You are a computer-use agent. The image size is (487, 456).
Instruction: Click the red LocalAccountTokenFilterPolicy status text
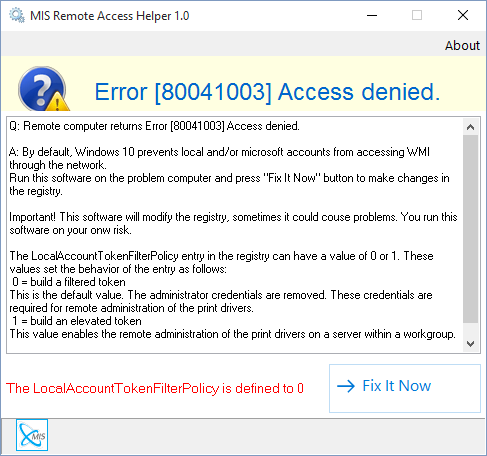pos(155,388)
